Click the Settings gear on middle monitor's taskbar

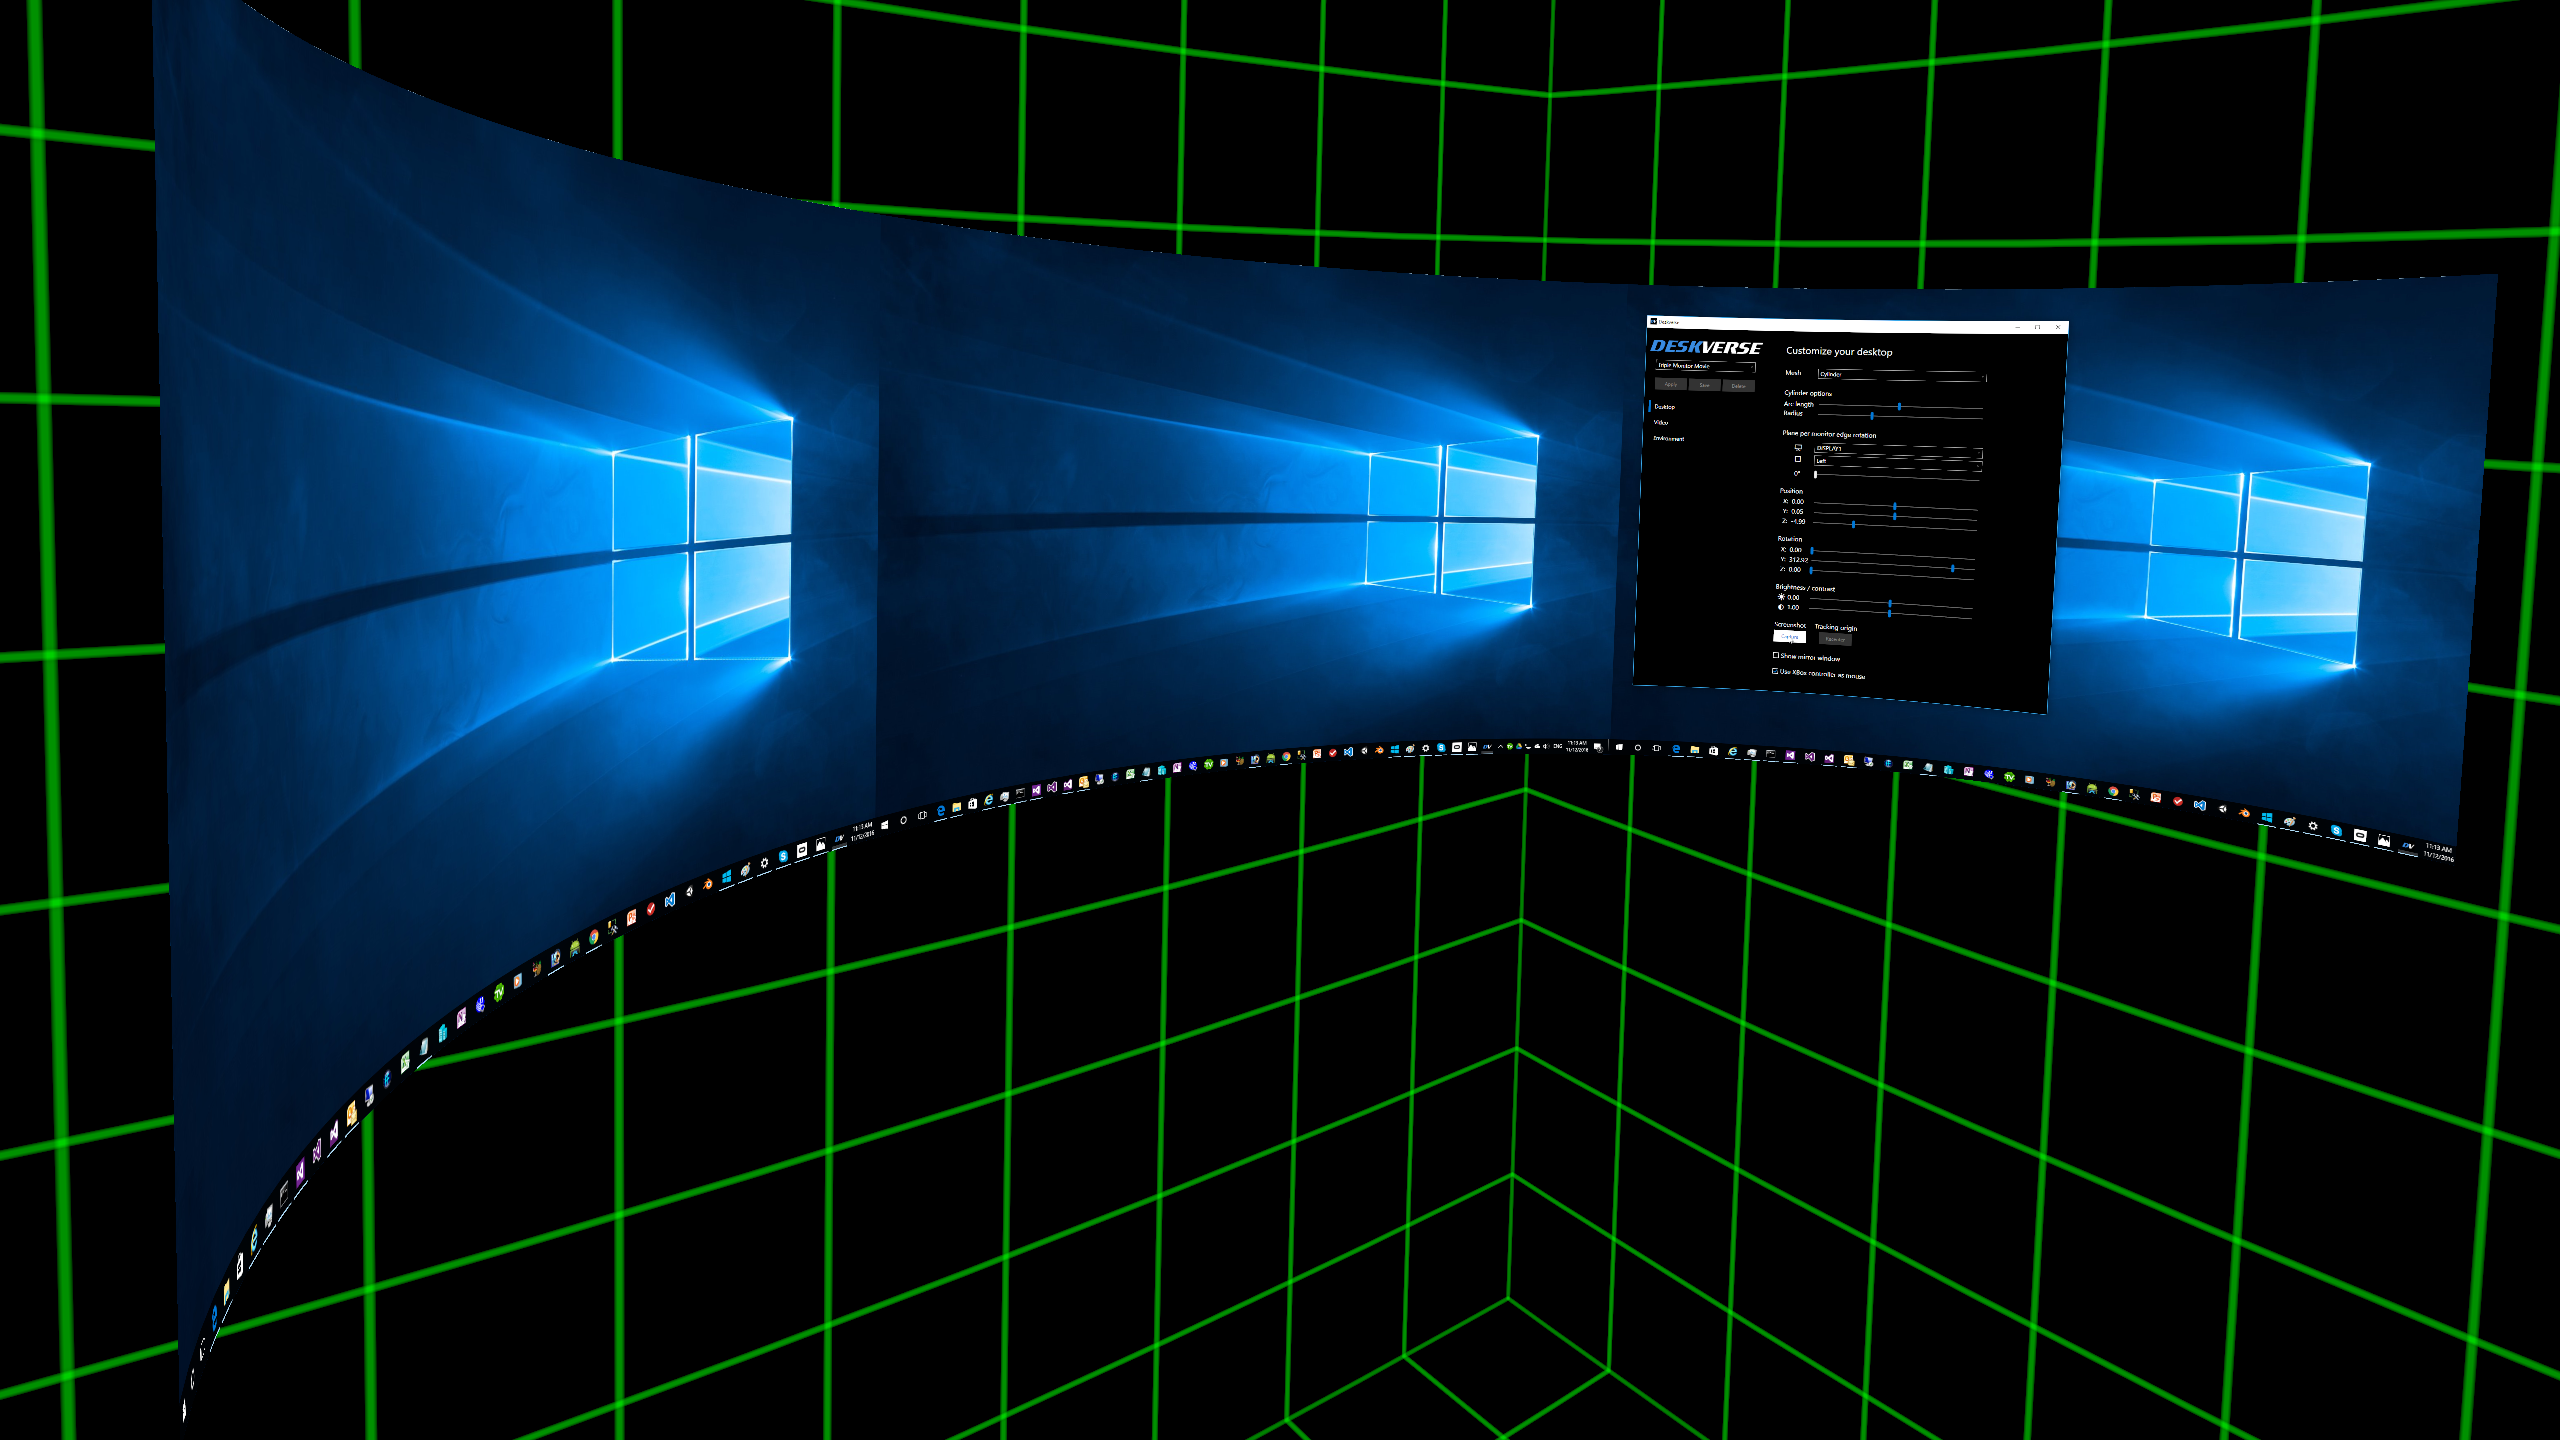point(1425,748)
